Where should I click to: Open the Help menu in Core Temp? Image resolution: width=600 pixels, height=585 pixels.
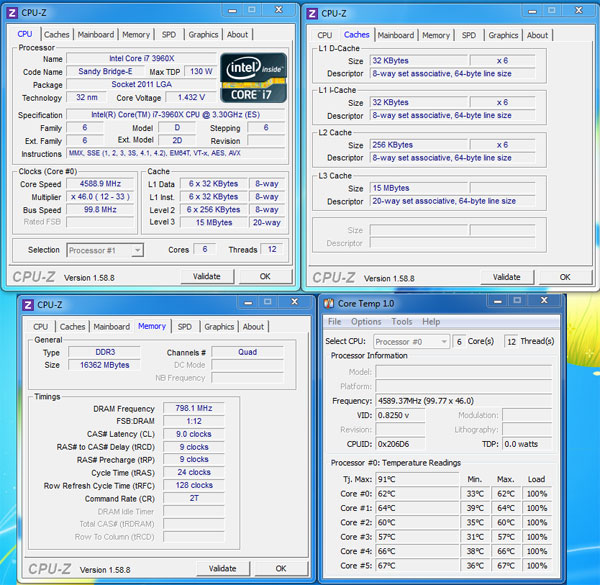coord(431,322)
